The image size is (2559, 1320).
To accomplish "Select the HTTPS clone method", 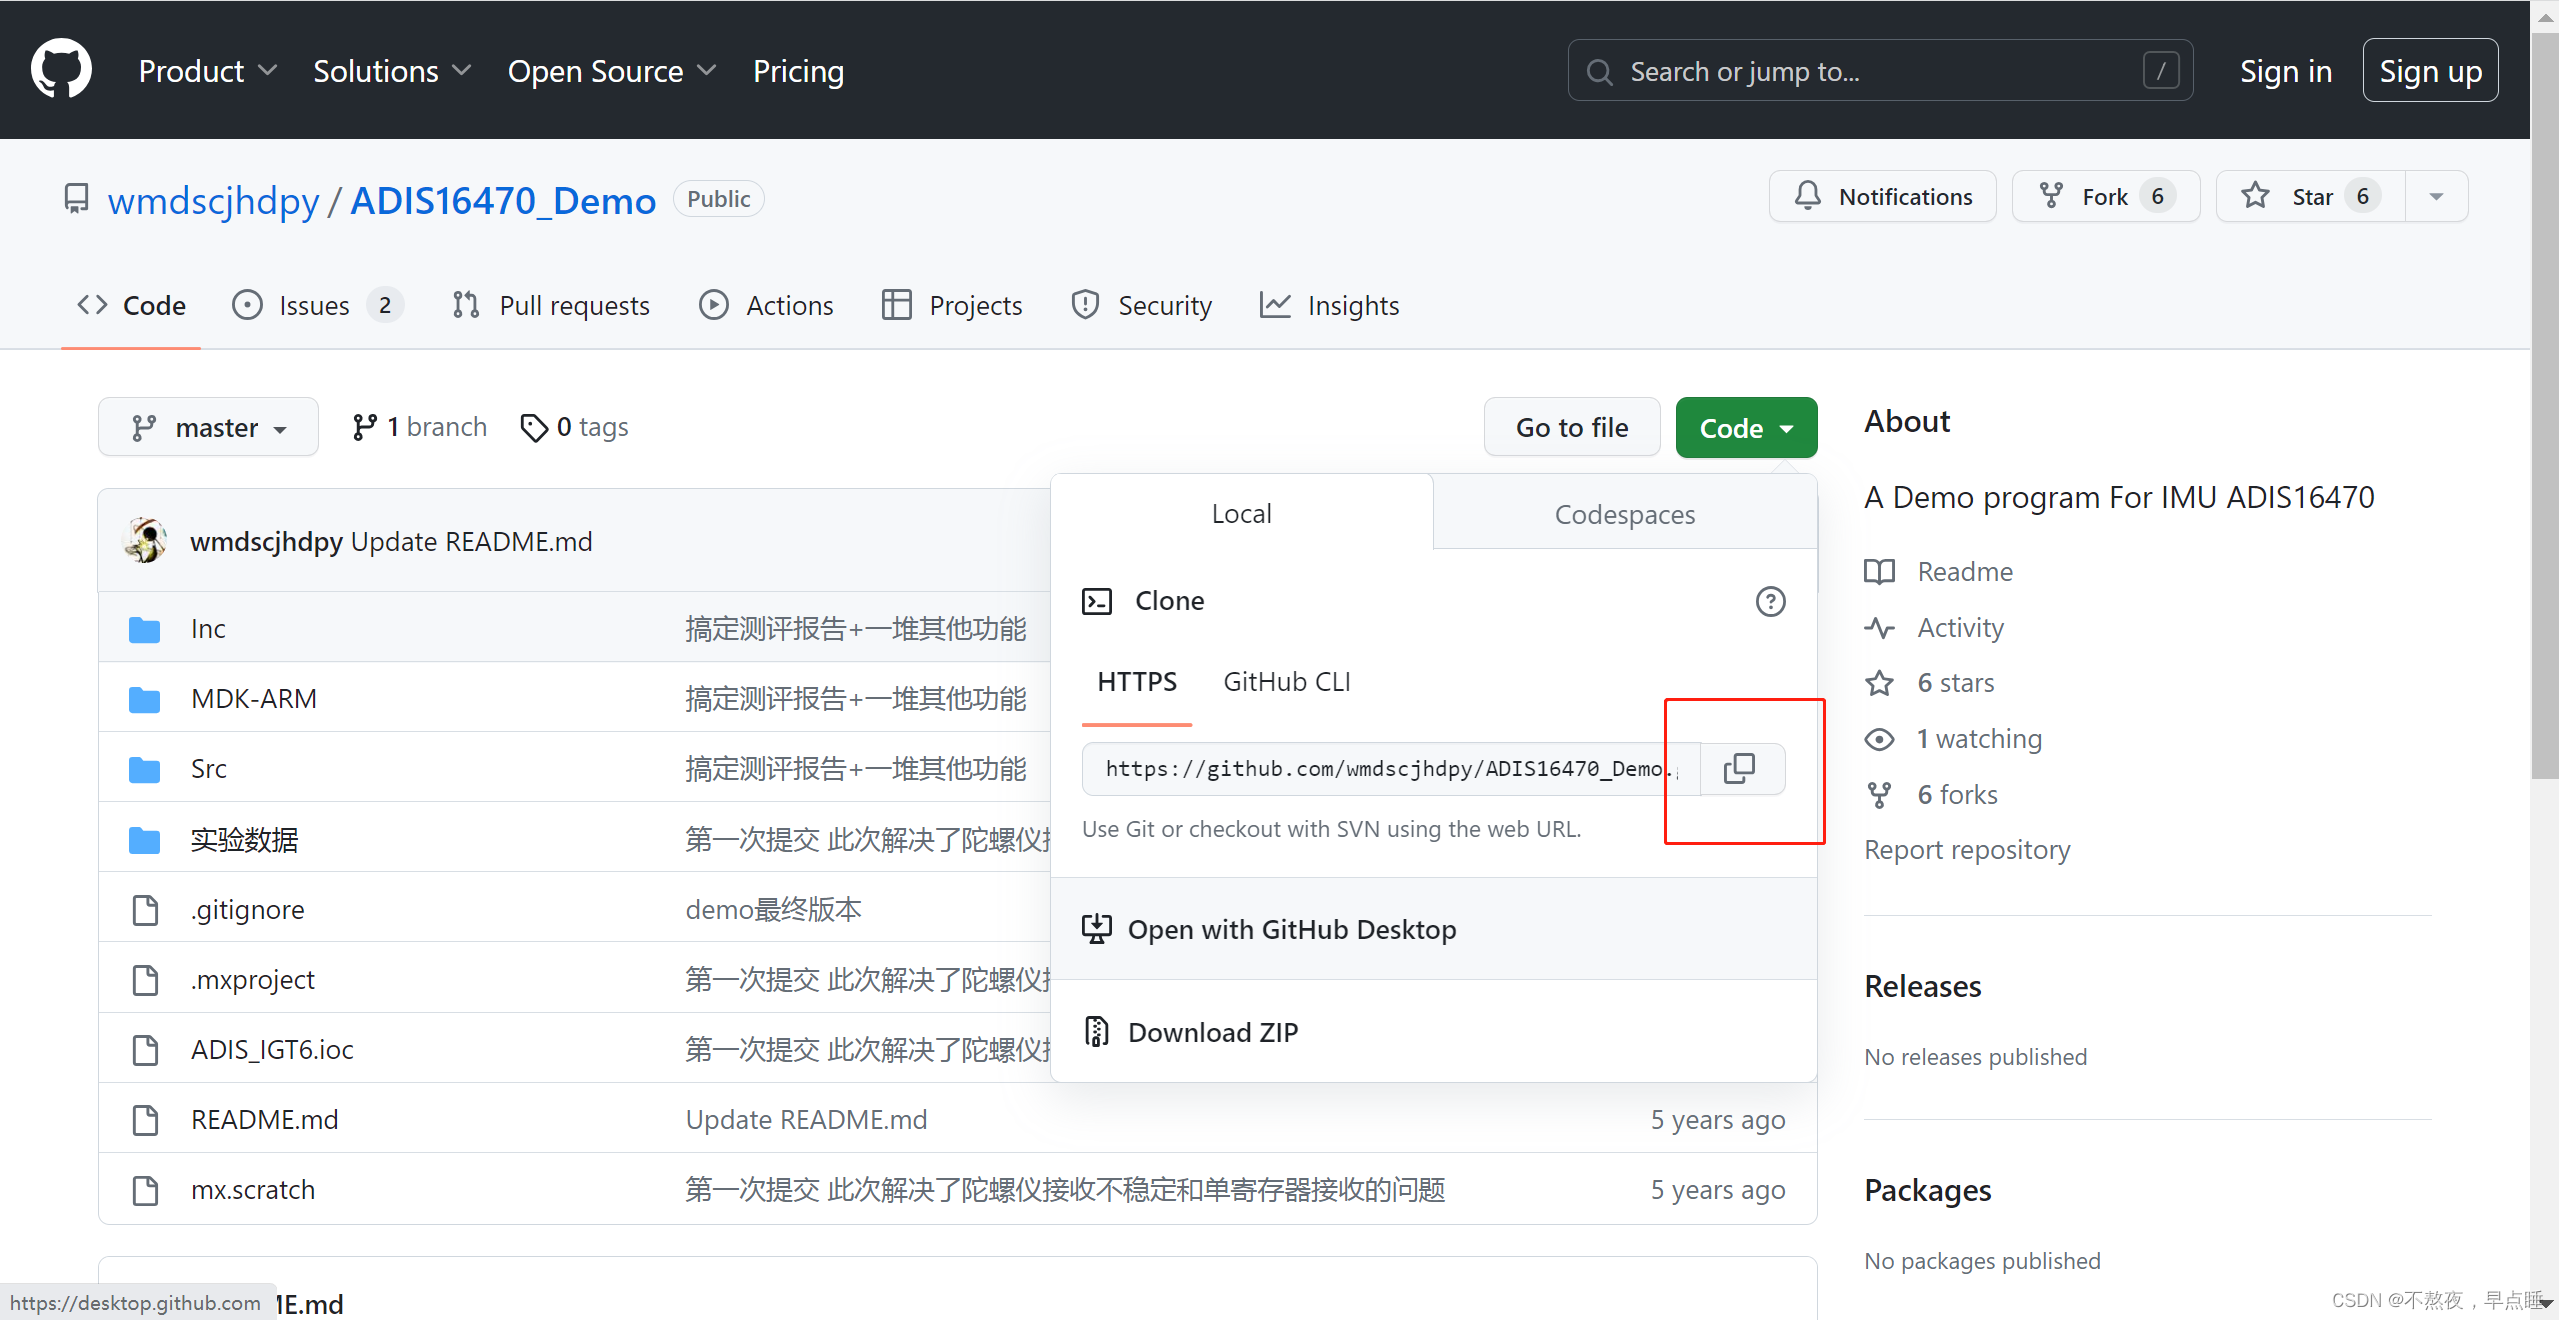I will pyautogui.click(x=1137, y=682).
